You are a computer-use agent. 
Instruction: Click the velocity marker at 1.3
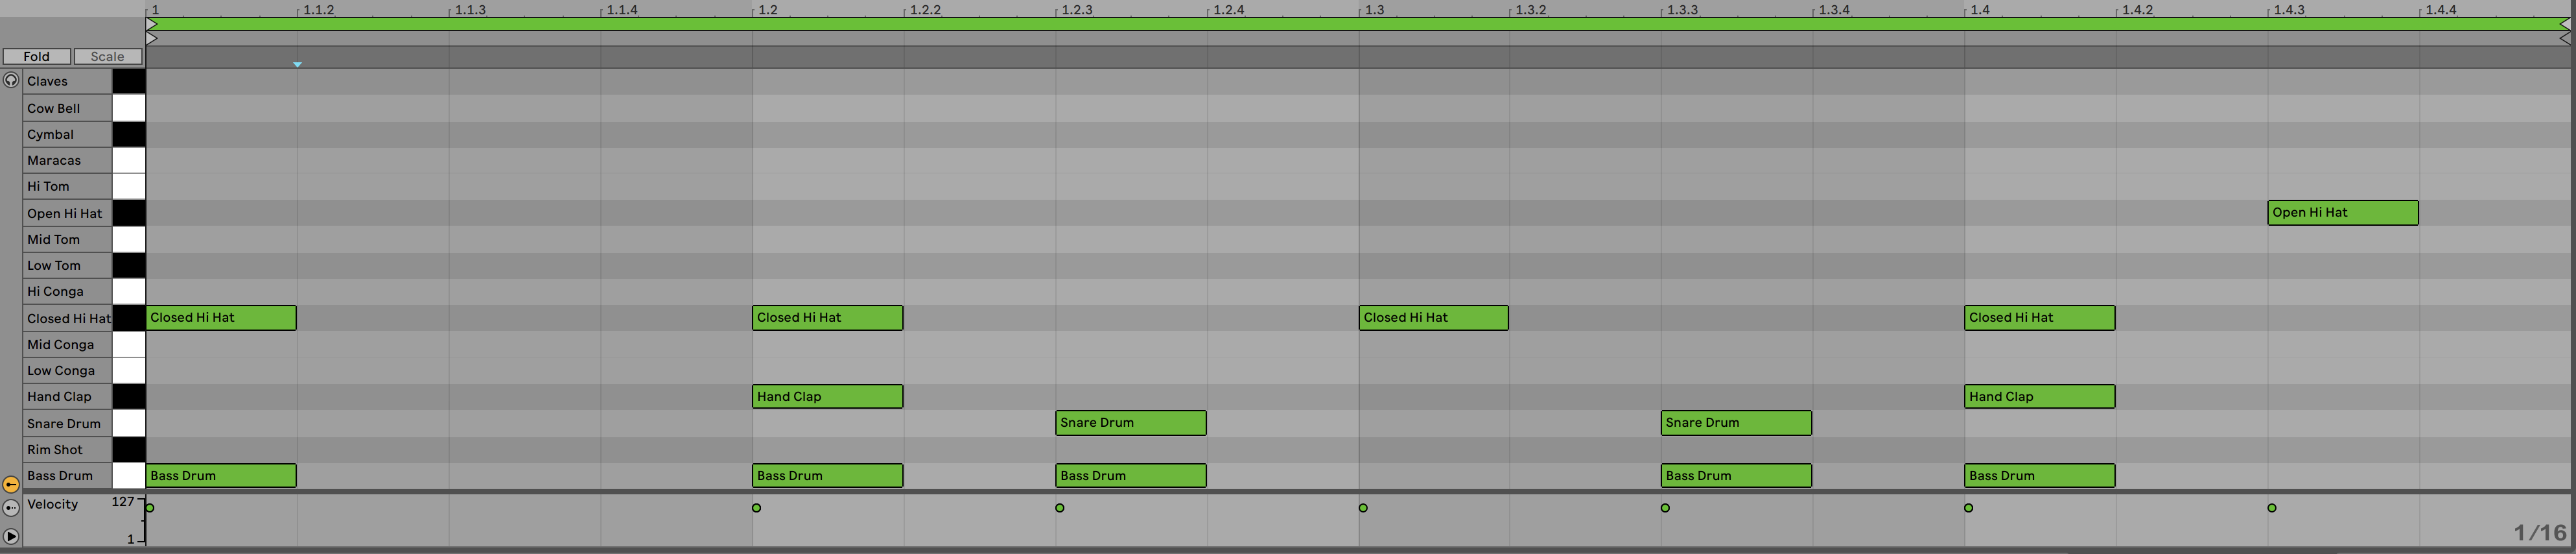[x=1363, y=508]
